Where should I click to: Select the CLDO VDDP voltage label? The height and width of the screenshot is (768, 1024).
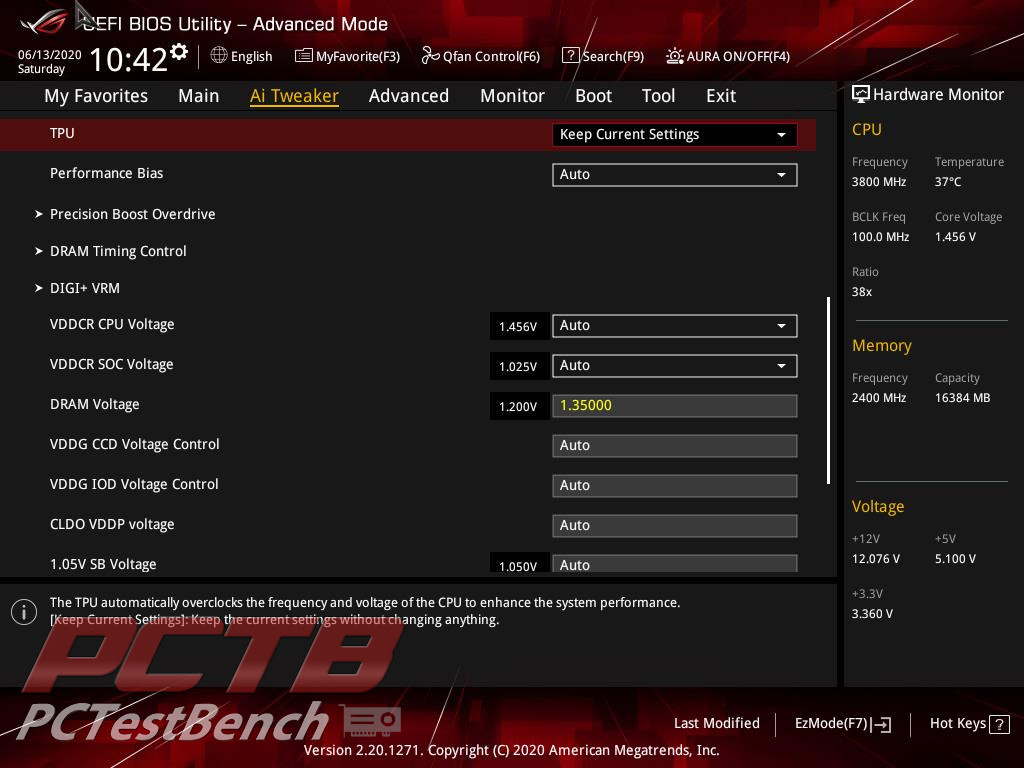(112, 524)
